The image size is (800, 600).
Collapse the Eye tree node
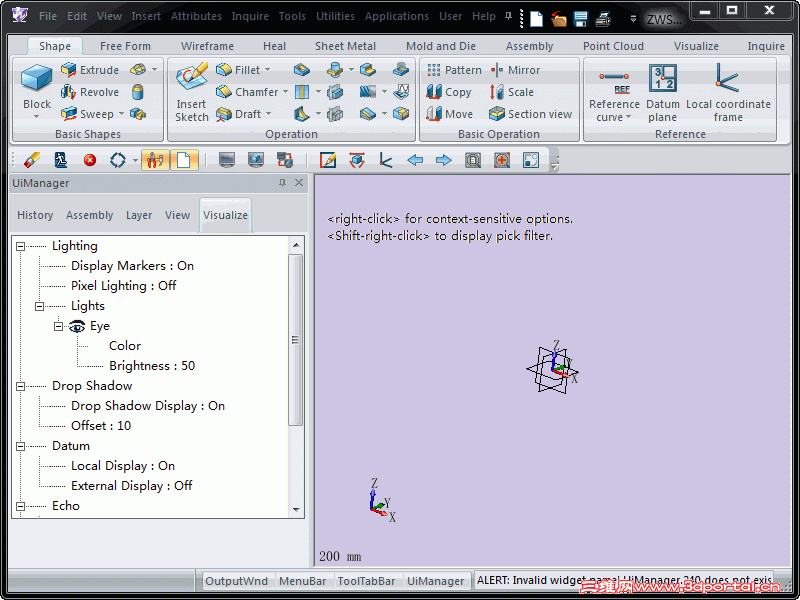tap(59, 326)
